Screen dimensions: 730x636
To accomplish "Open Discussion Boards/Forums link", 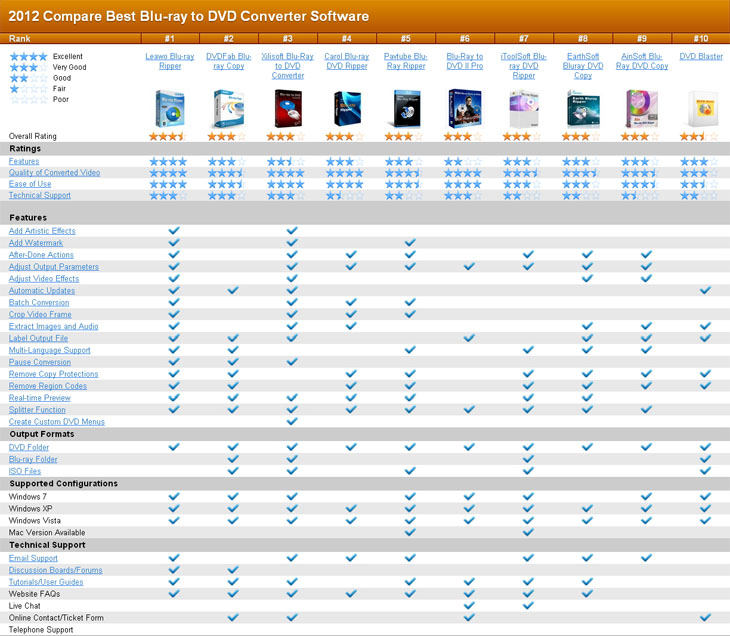I will pos(55,570).
